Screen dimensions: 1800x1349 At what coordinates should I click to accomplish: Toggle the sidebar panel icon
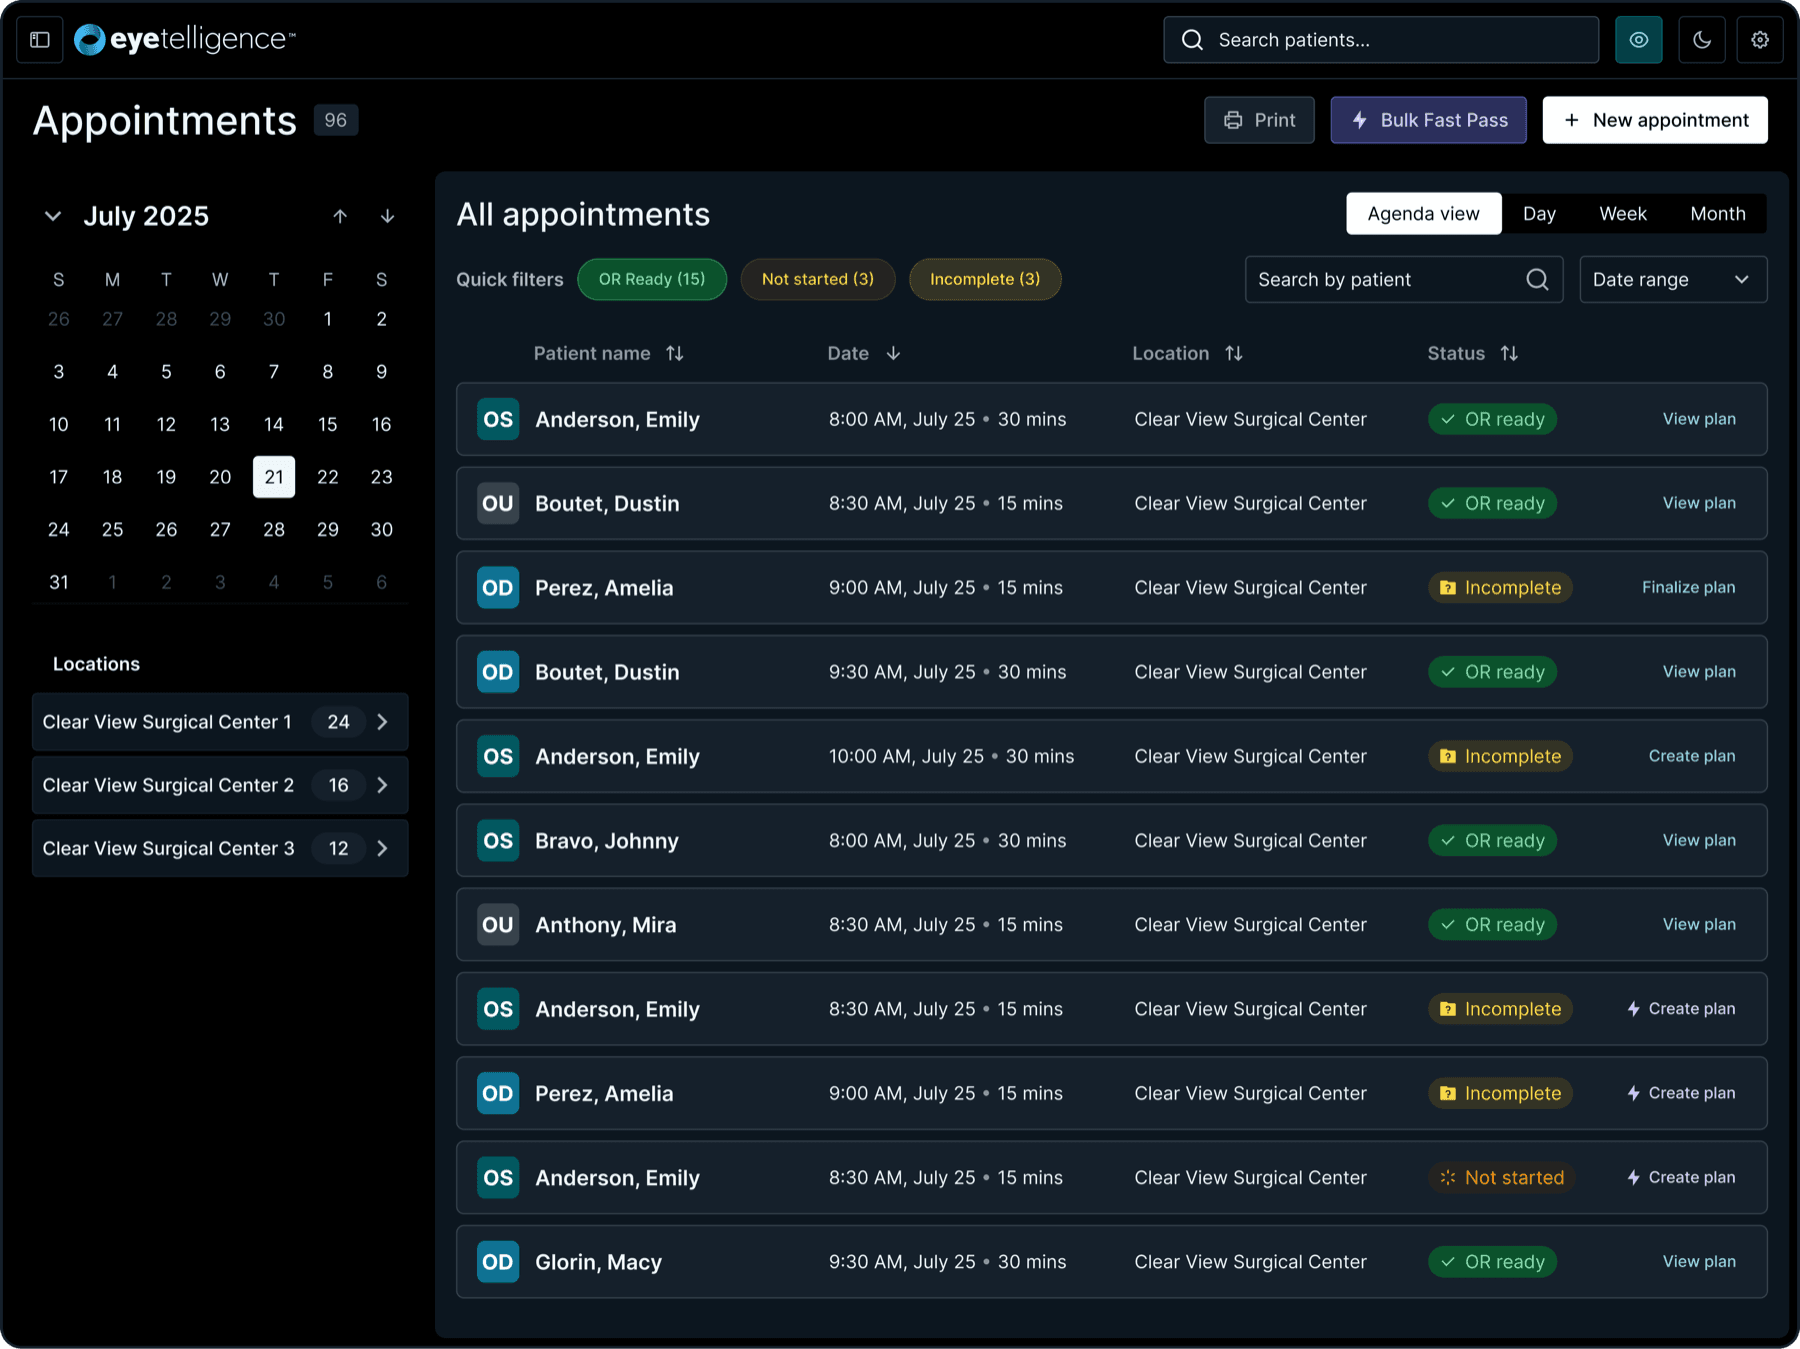[40, 40]
